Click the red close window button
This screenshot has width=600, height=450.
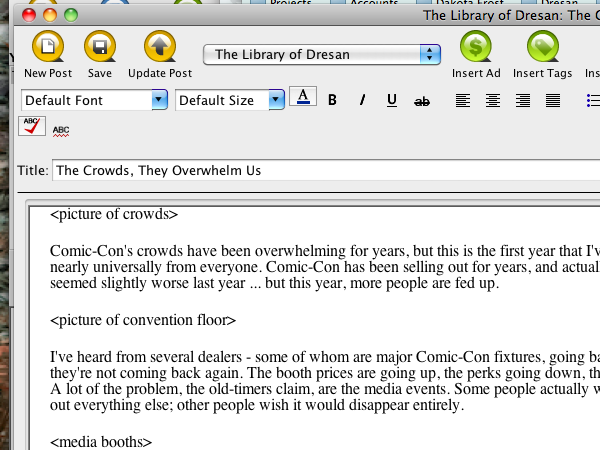coord(29,15)
